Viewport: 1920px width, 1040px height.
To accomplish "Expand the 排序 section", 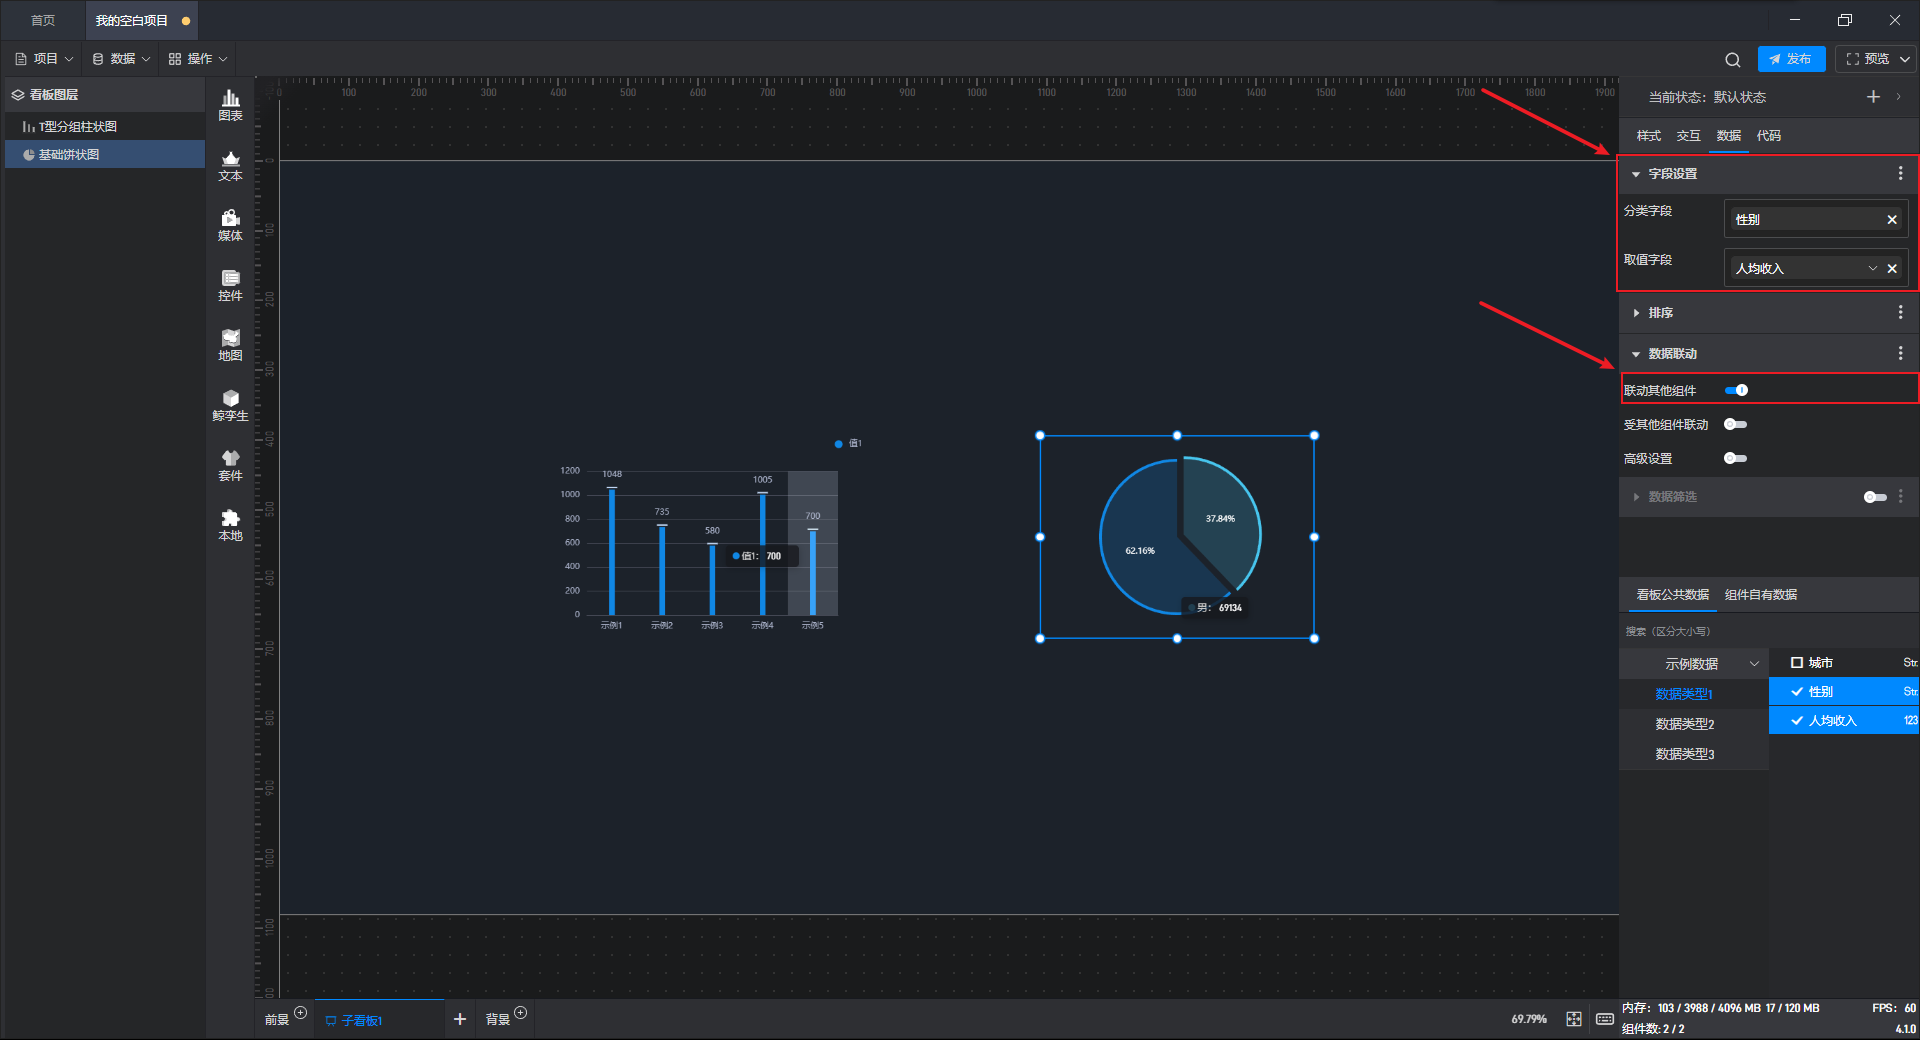I will [1636, 313].
